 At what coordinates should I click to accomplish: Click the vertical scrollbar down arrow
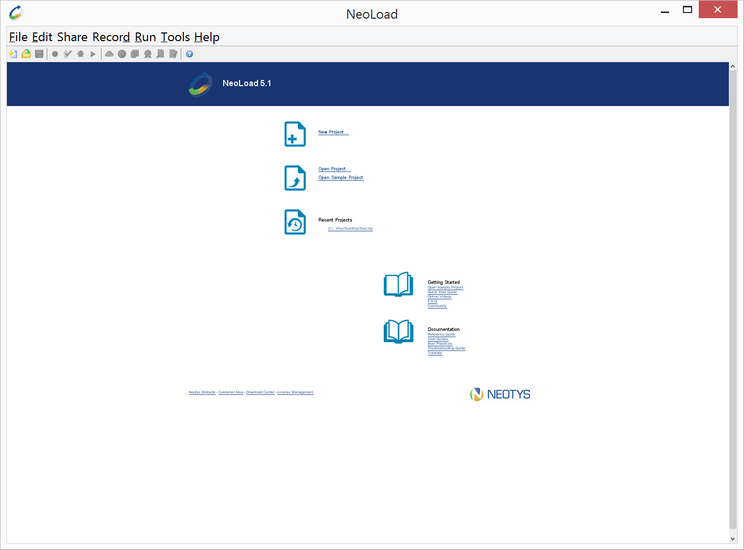733,539
